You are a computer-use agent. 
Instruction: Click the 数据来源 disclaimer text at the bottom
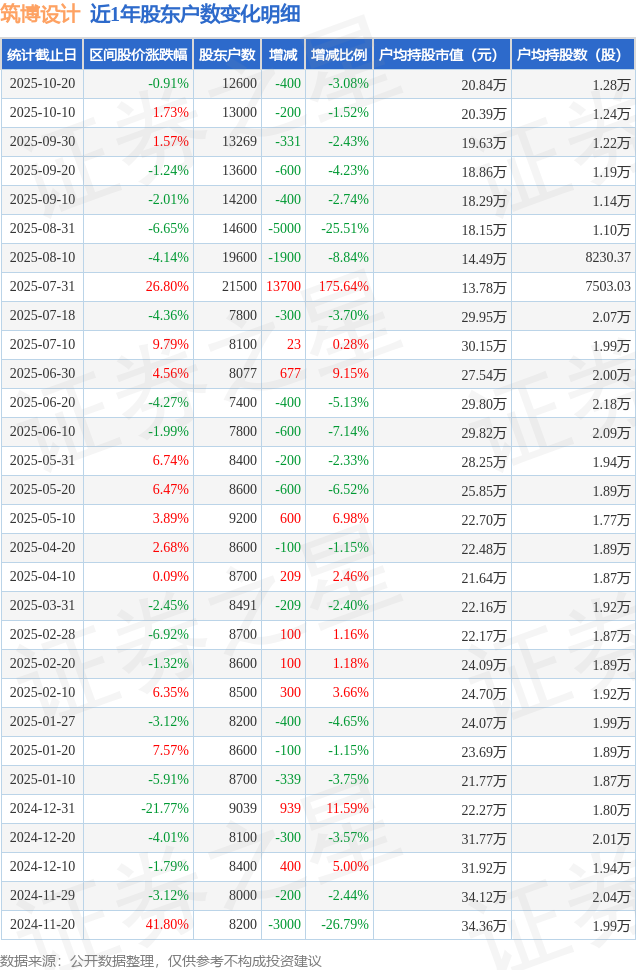click(161, 960)
